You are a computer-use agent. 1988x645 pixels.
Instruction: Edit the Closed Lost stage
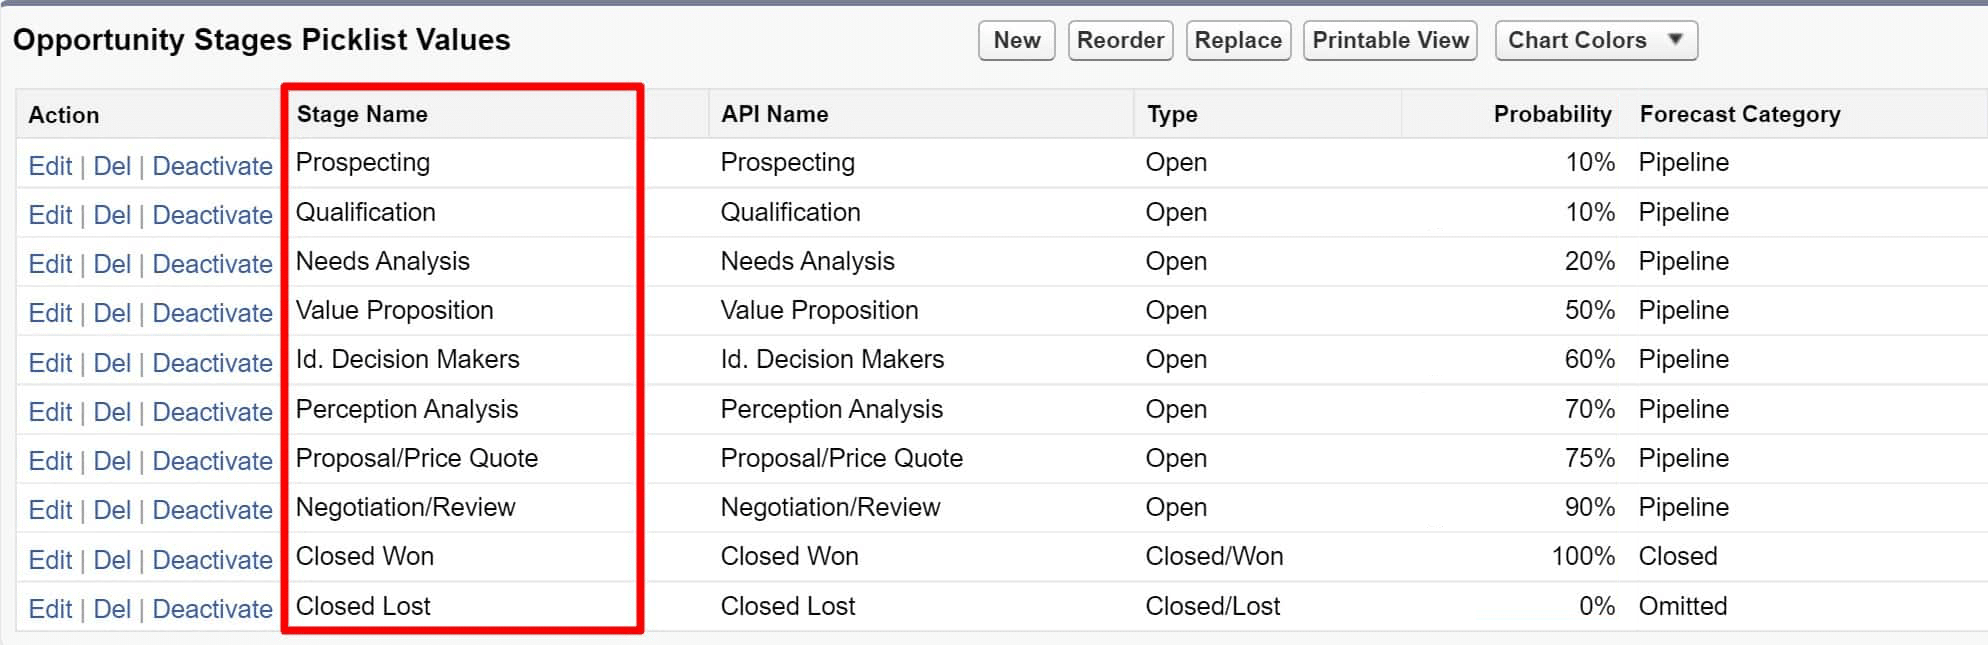tap(50, 609)
